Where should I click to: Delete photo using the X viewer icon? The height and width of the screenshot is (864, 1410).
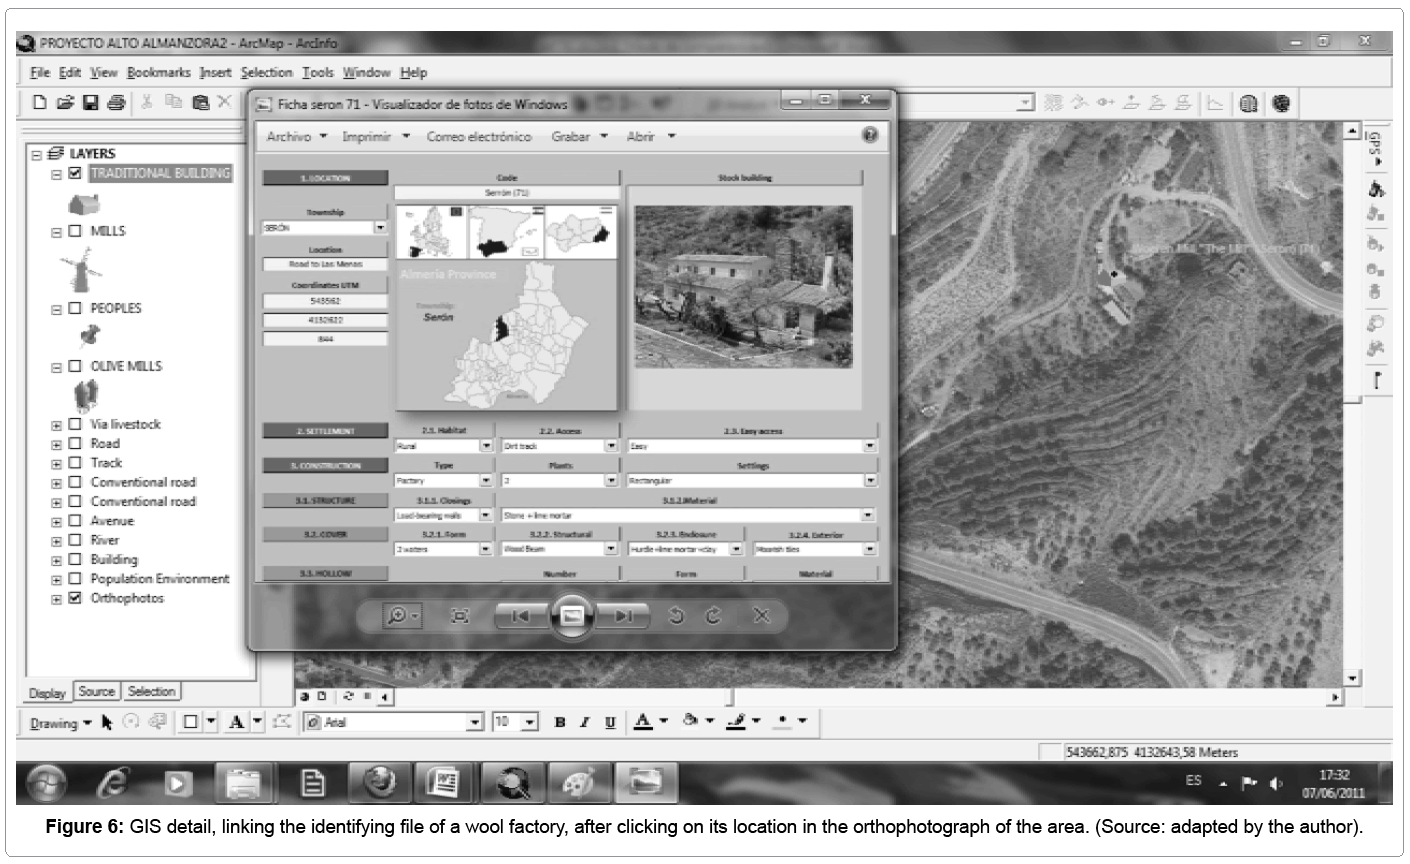click(x=761, y=616)
